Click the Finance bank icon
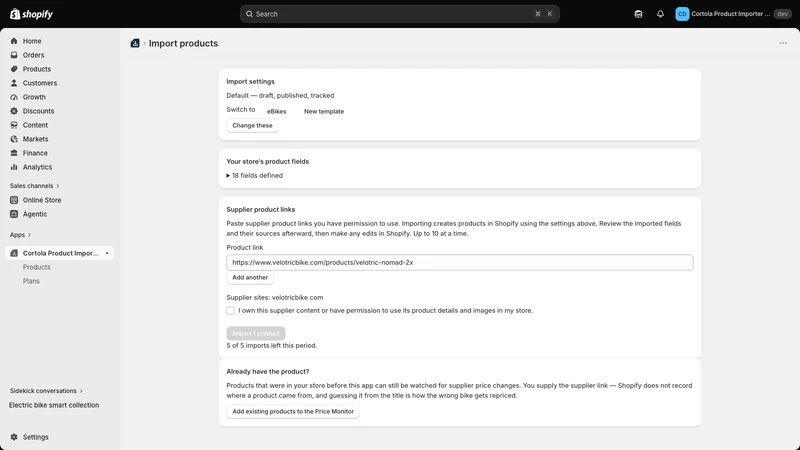Viewport: 800px width, 450px height. click(14, 153)
